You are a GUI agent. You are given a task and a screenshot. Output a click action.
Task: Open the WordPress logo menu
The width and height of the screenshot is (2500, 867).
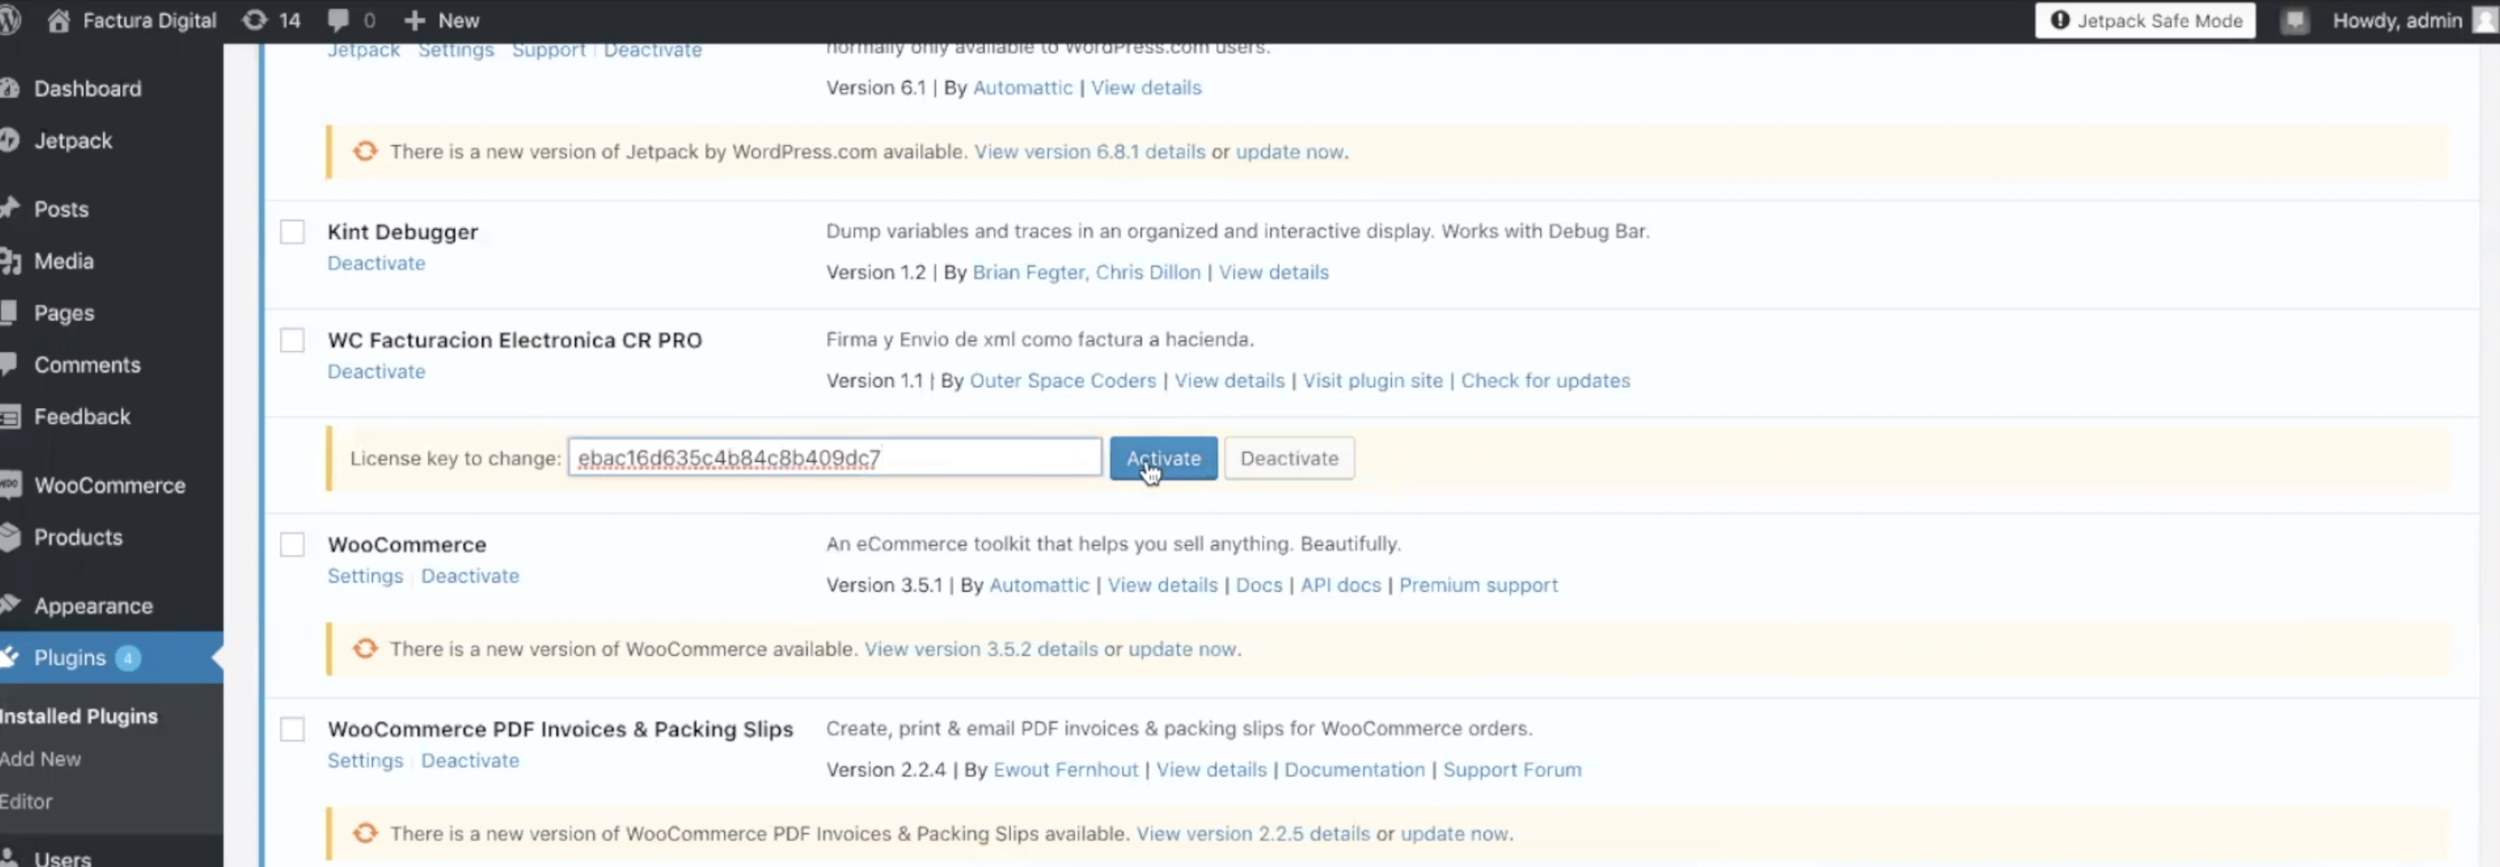point(10,20)
